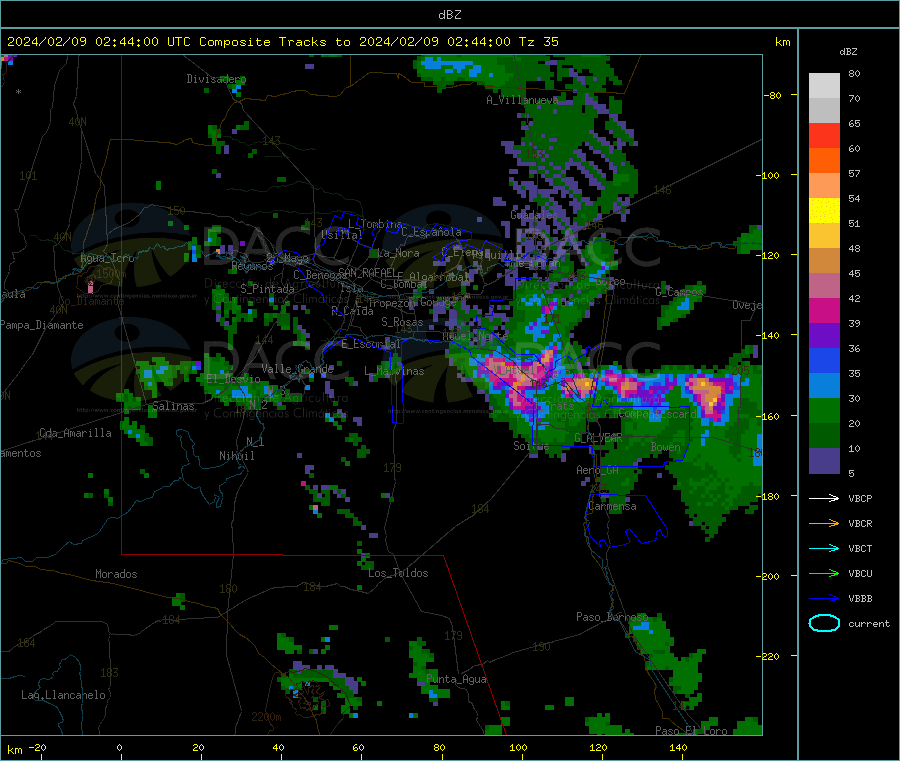Click the 'Aero_GH' map label
This screenshot has height=761, width=900.
(597, 471)
